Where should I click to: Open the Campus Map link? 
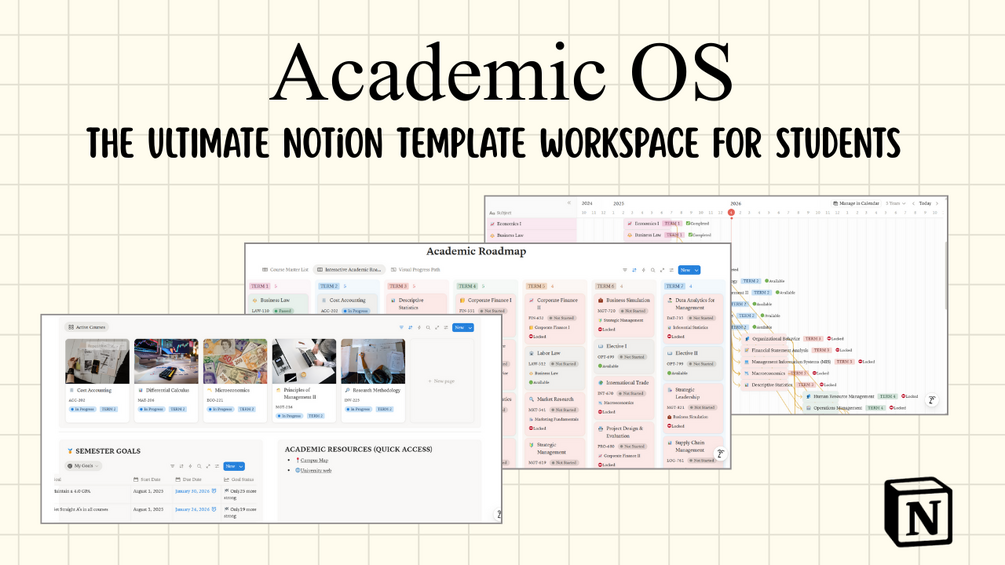(x=314, y=461)
